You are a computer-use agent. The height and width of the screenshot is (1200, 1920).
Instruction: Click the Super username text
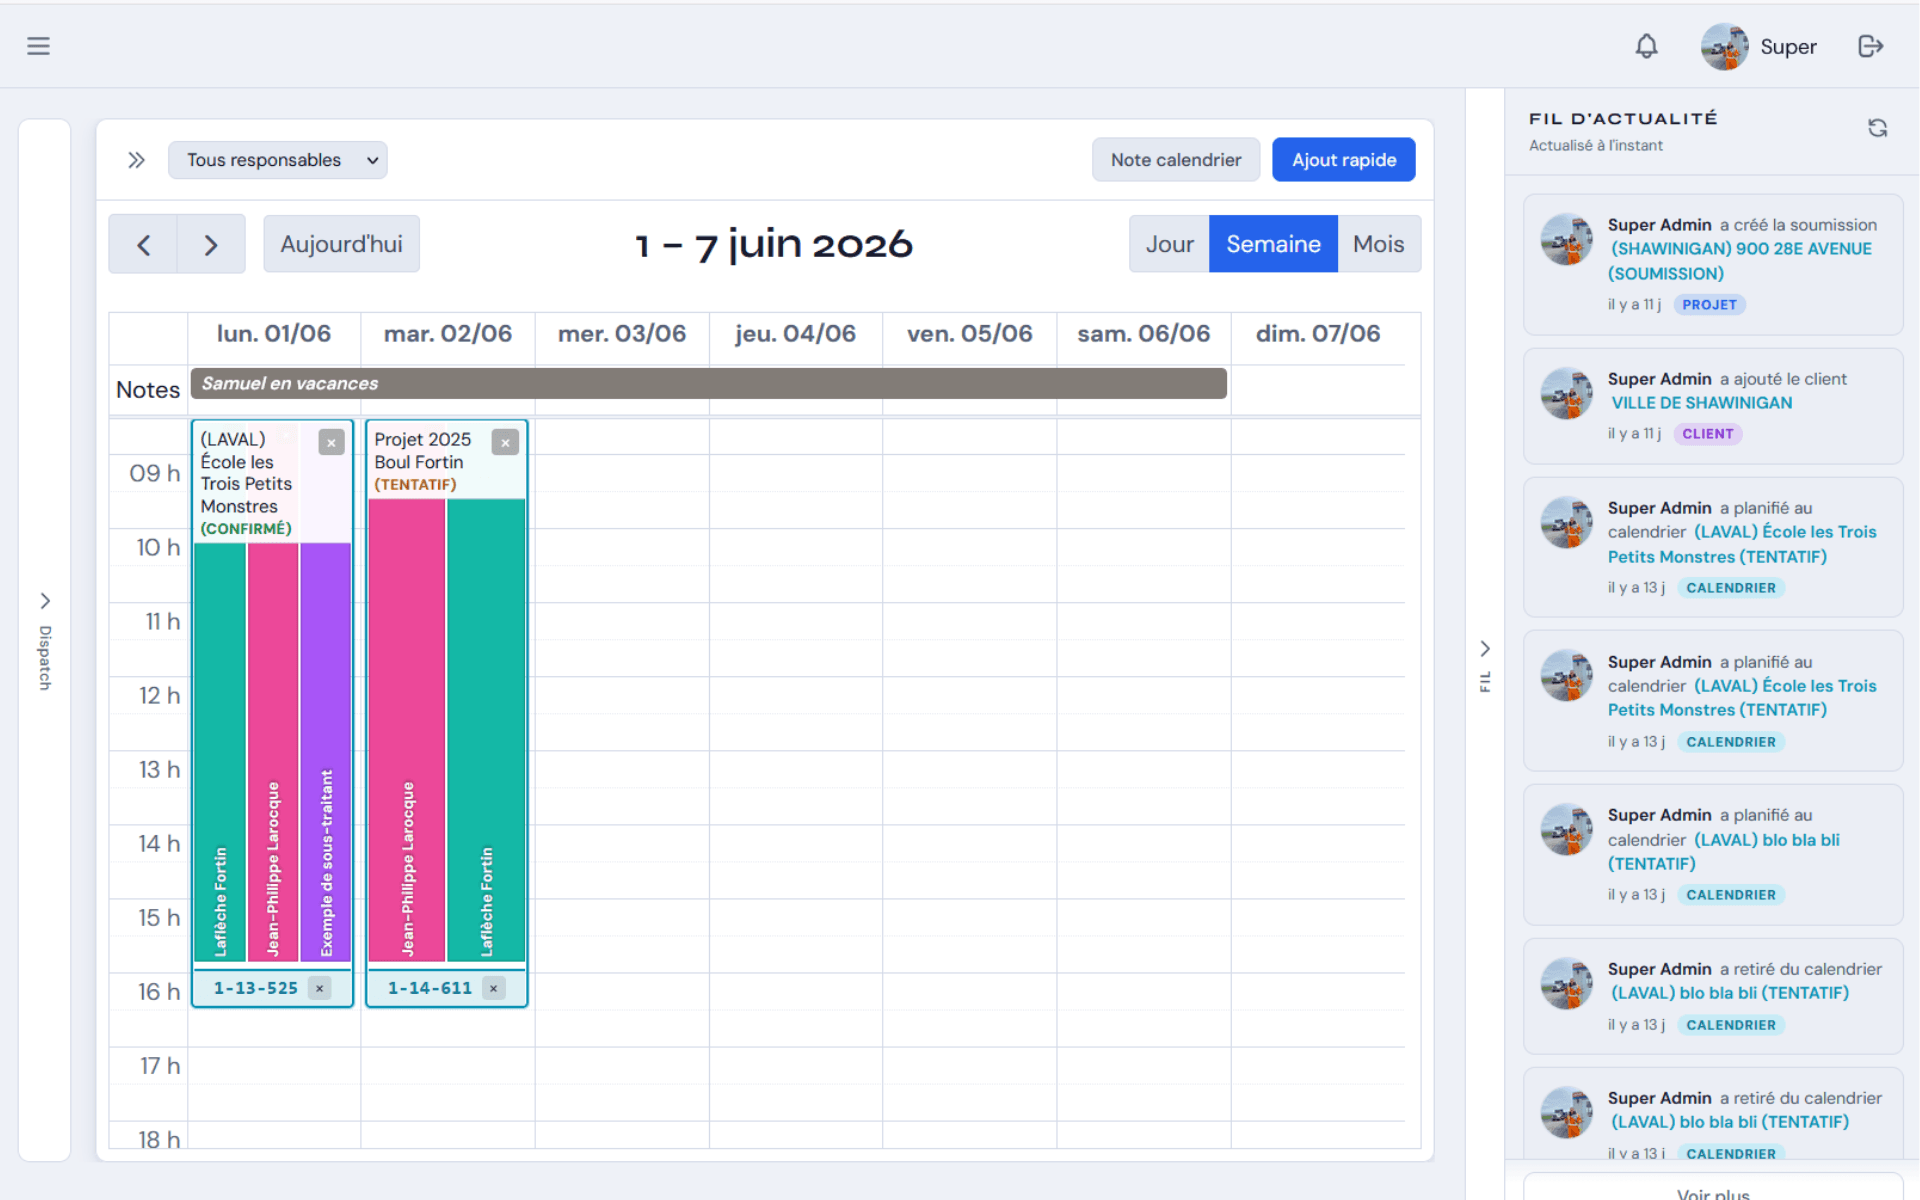pyautogui.click(x=1788, y=47)
